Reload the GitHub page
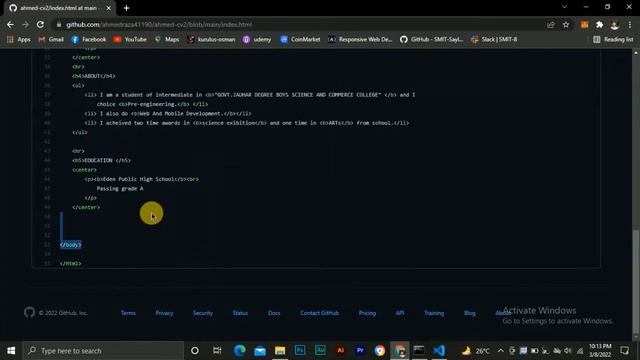640x360 pixels. [x=40, y=25]
